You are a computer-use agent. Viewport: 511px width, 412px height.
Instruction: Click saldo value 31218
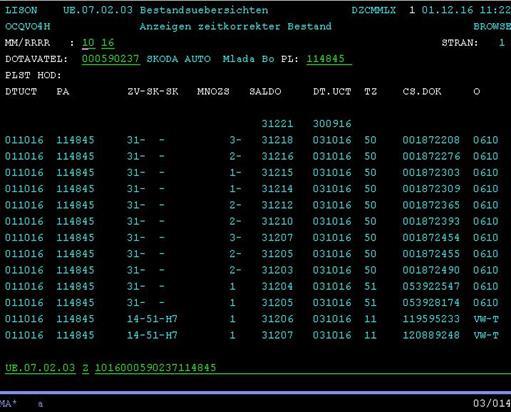pyautogui.click(x=277, y=140)
